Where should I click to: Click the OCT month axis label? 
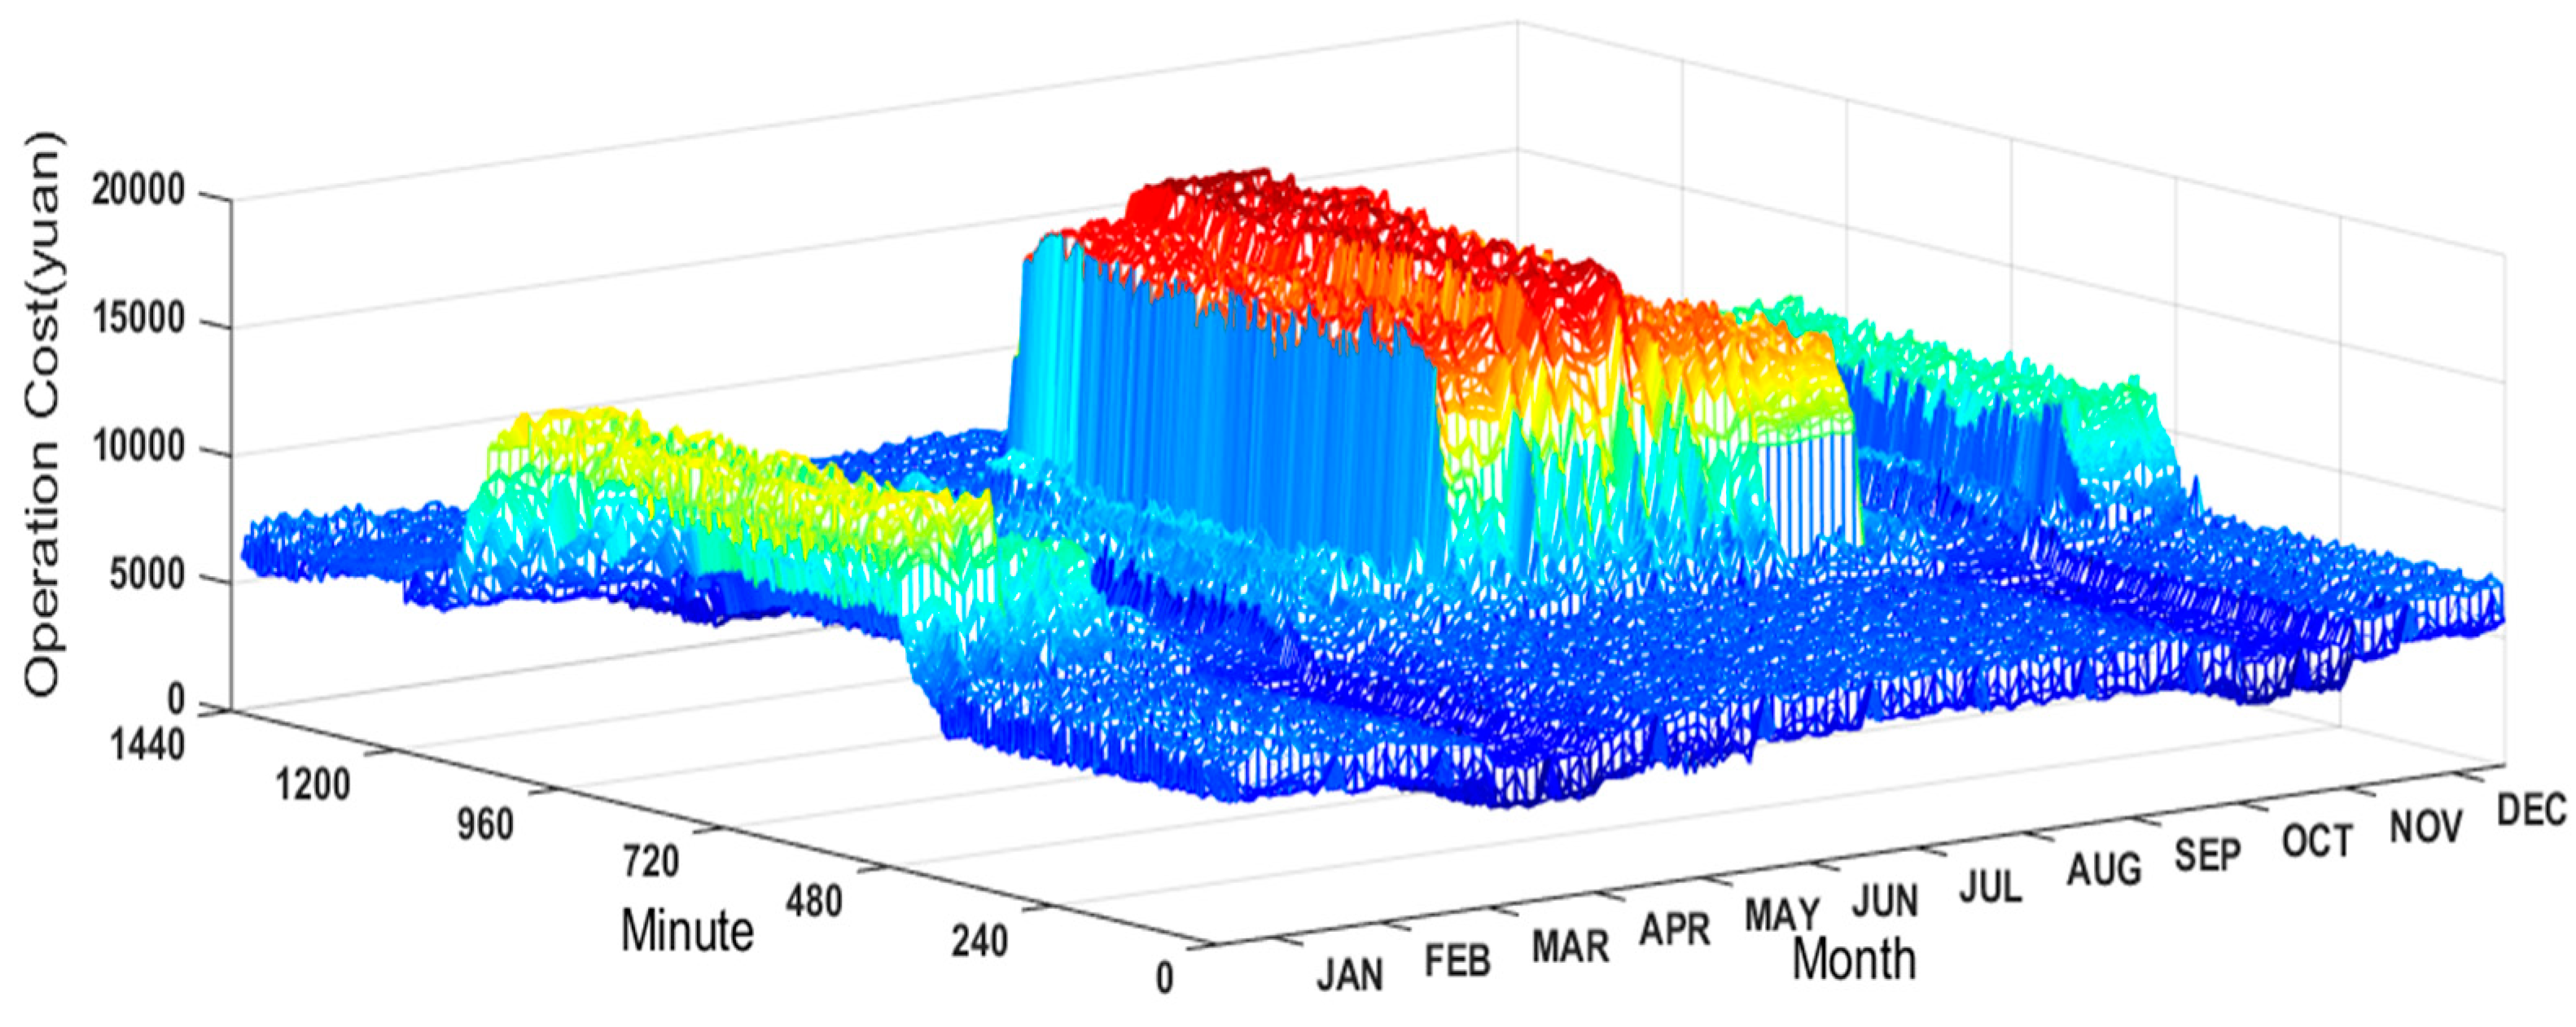[2317, 842]
